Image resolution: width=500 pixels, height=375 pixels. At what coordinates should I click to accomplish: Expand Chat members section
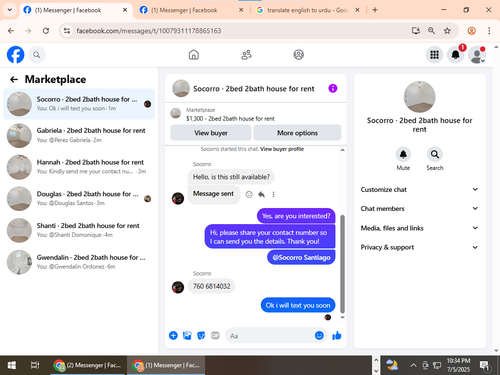[419, 209]
